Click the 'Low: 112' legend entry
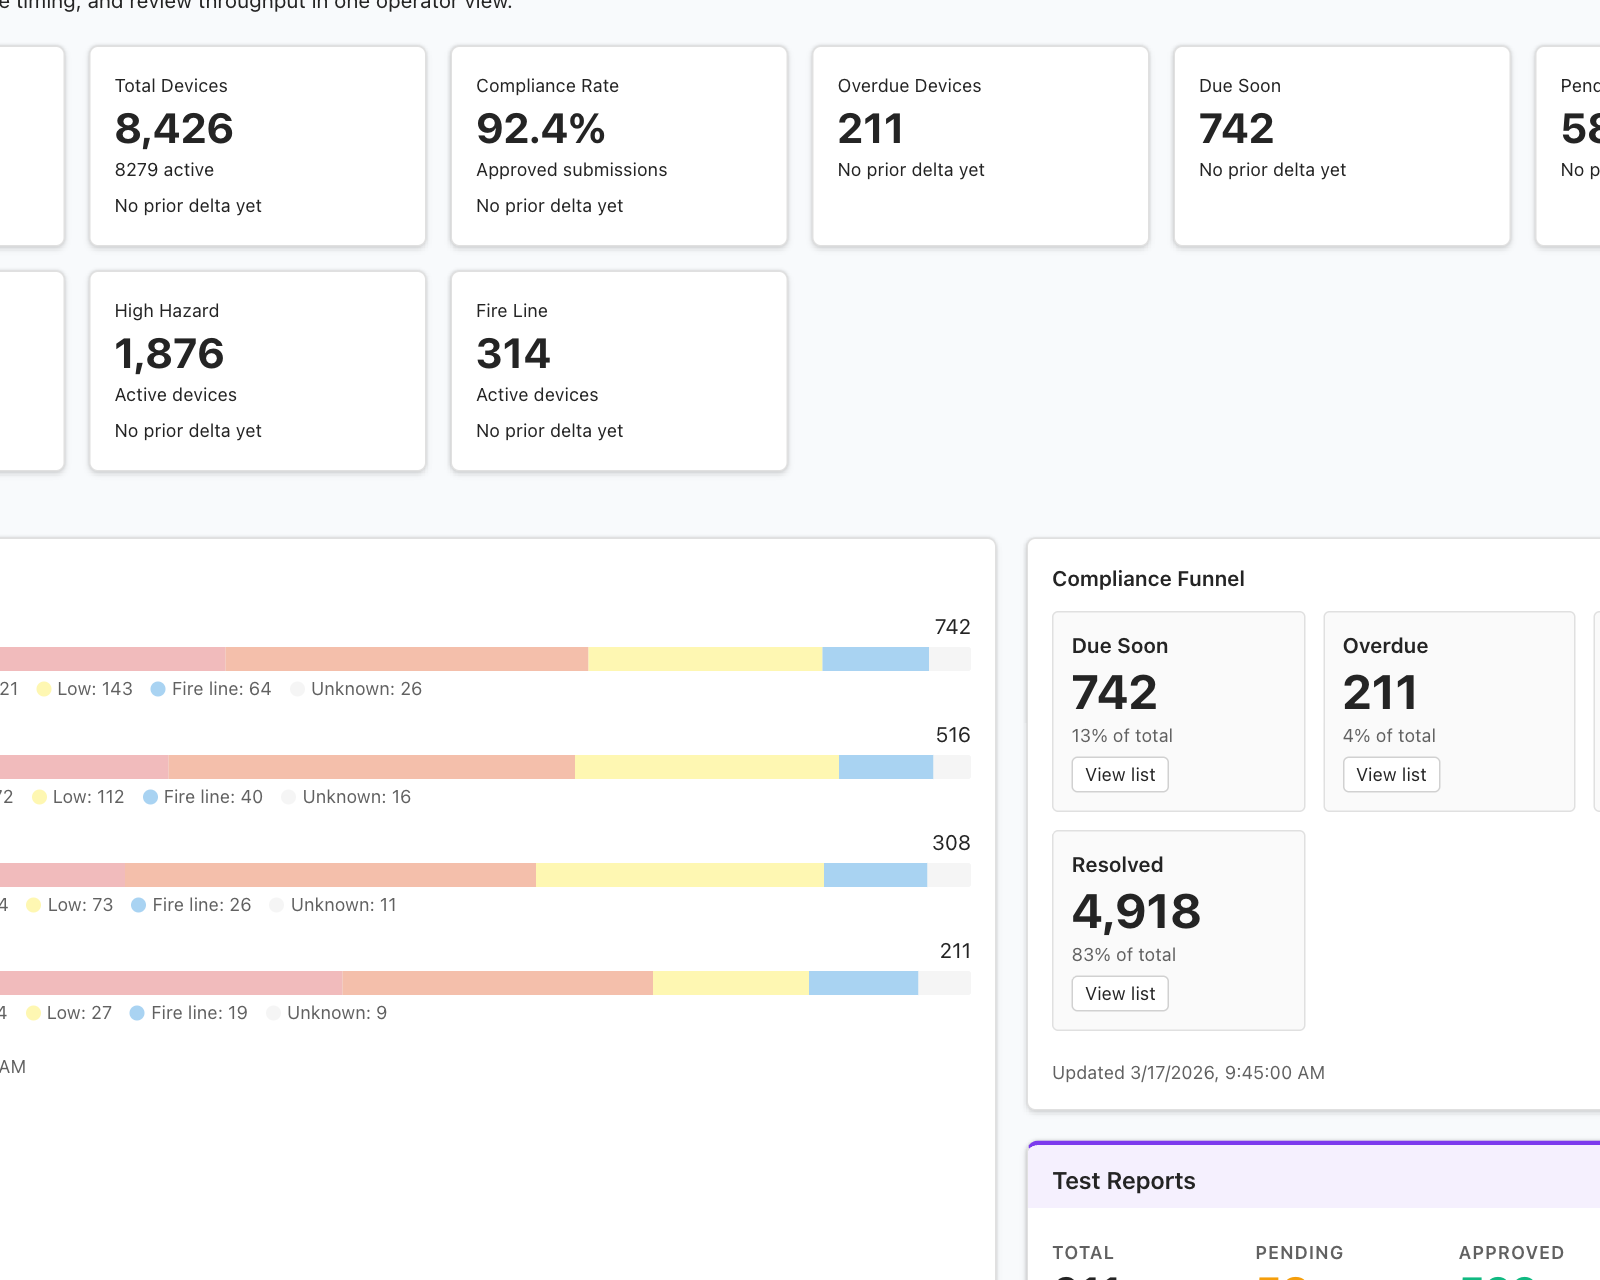 coord(79,797)
